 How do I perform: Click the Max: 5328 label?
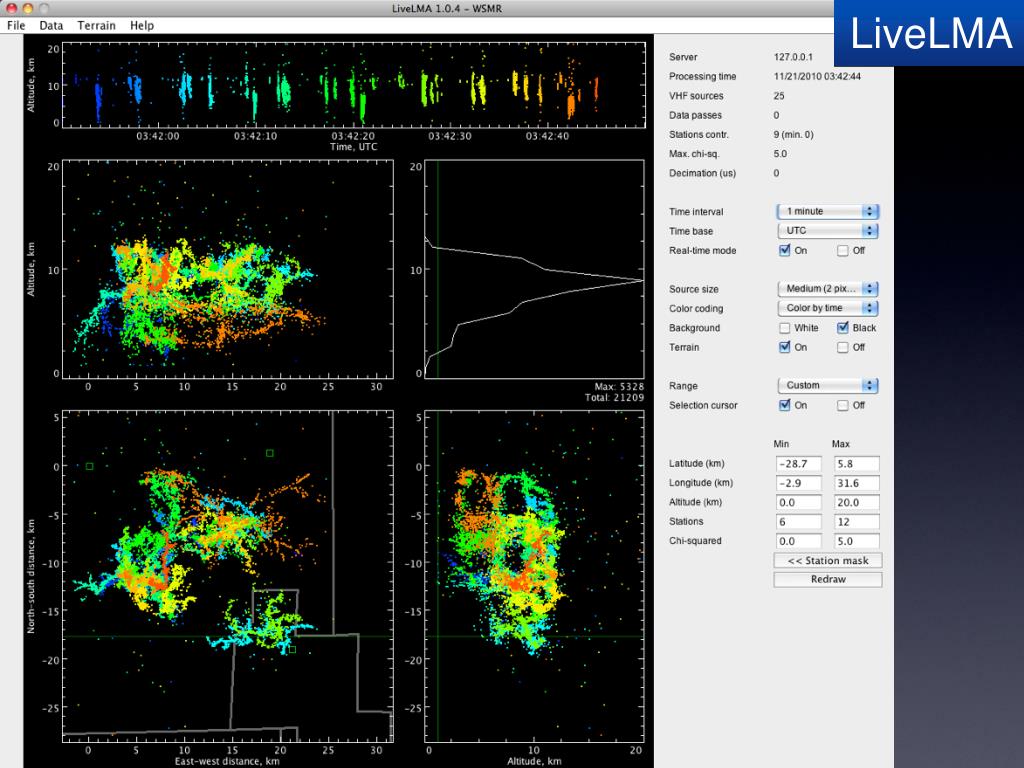[x=619, y=387]
